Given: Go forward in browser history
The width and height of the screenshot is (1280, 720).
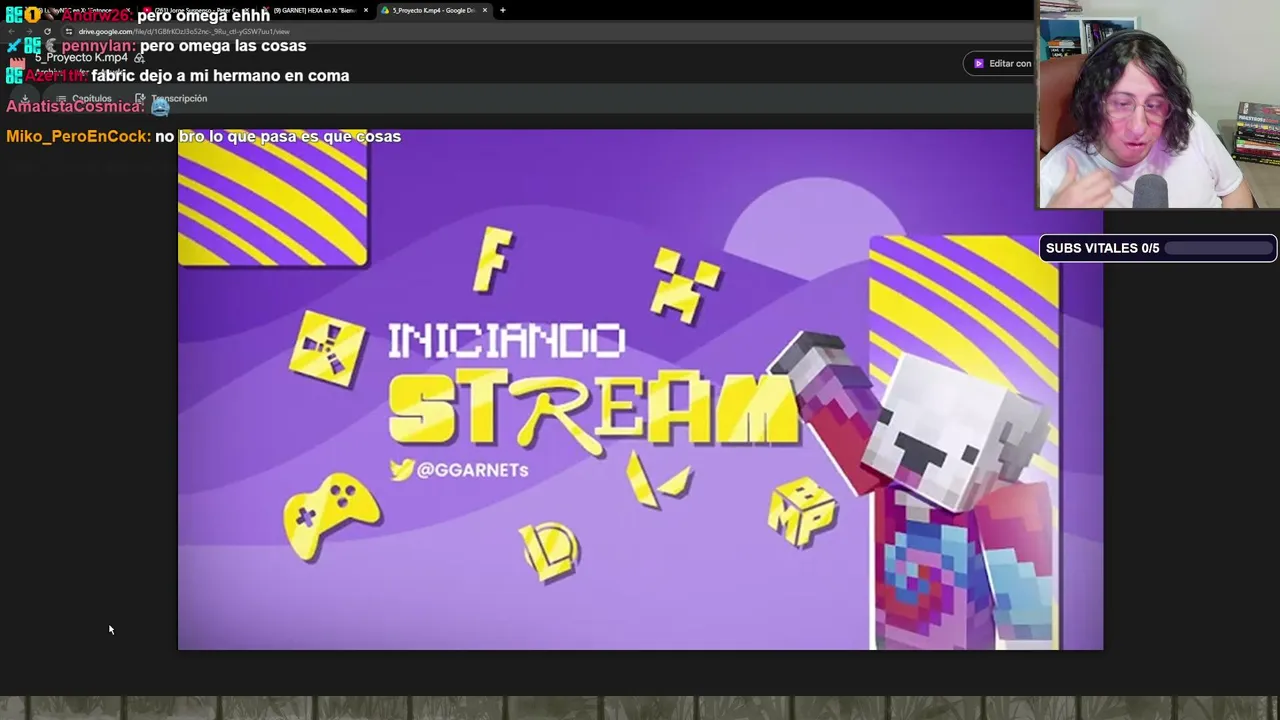Looking at the screenshot, I should (x=29, y=31).
